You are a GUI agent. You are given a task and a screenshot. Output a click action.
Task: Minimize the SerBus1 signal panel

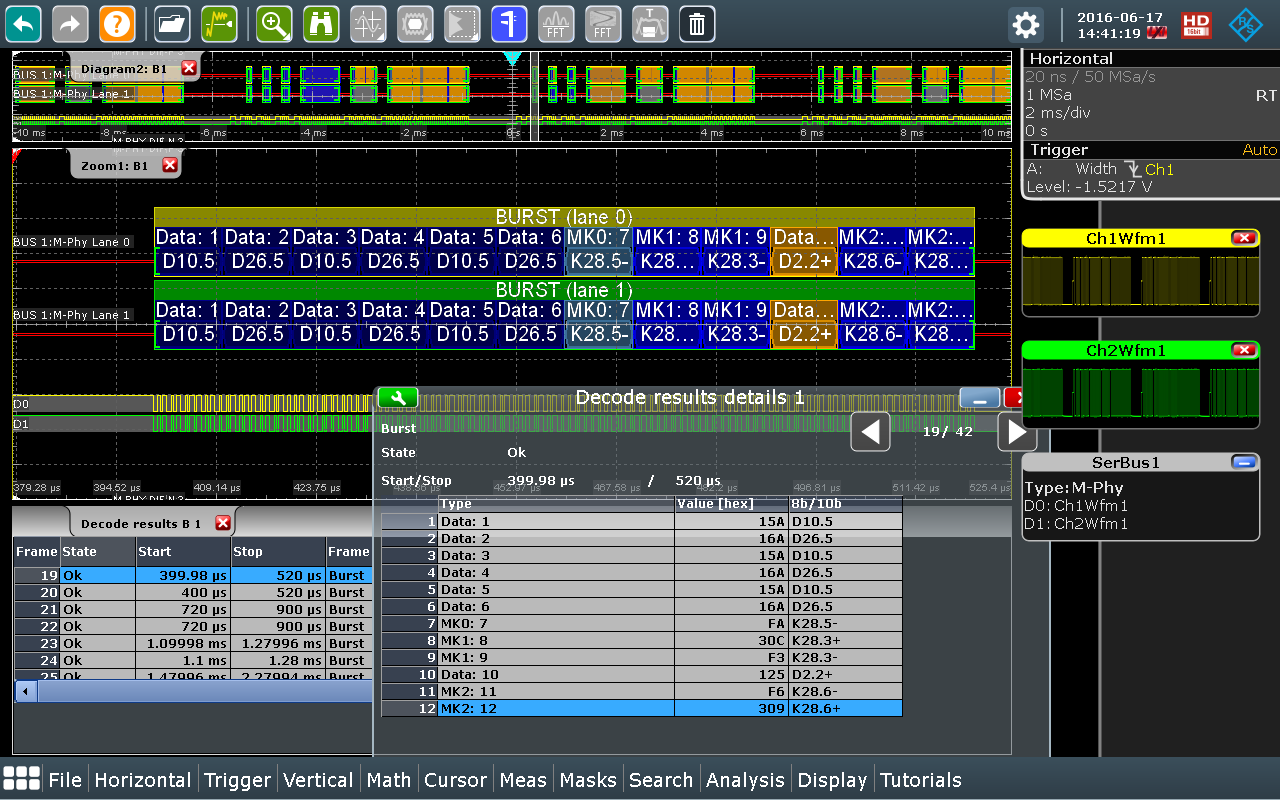[x=1244, y=462]
